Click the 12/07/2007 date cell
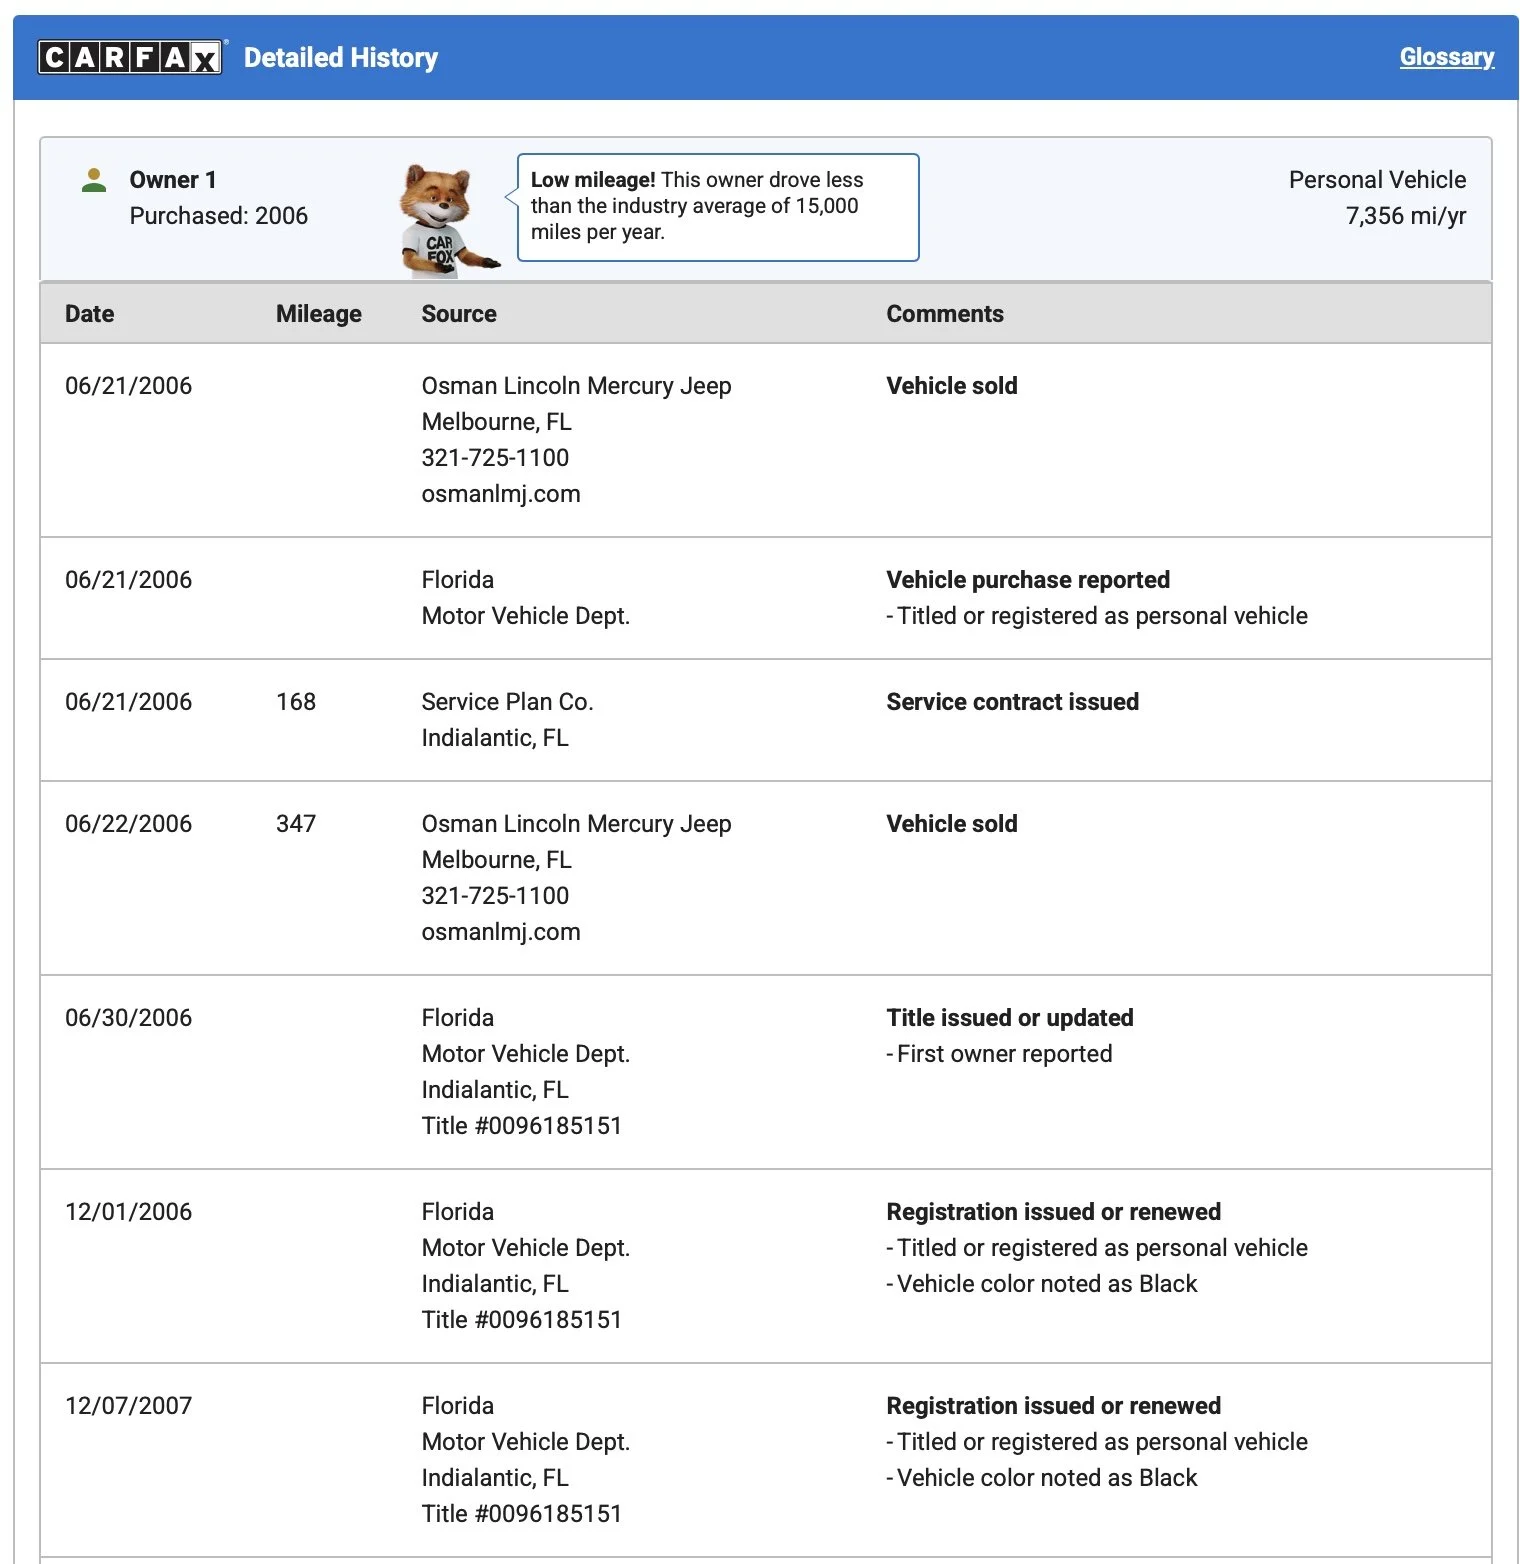Image resolution: width=1520 pixels, height=1564 pixels. (128, 1406)
